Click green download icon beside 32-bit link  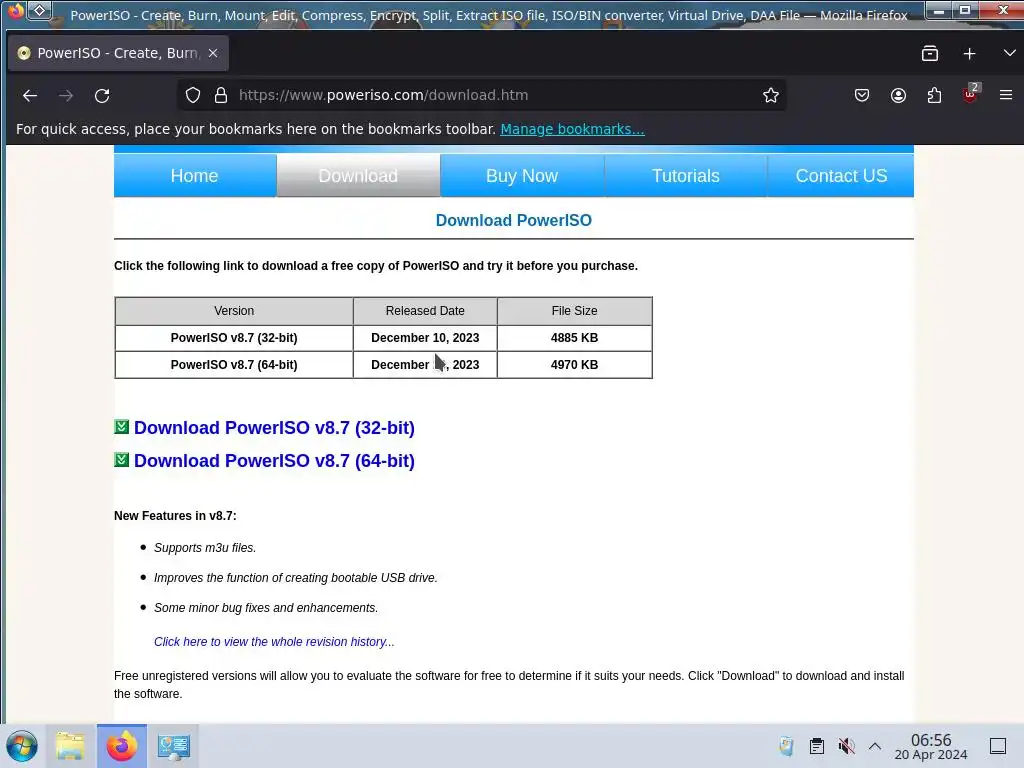point(121,426)
